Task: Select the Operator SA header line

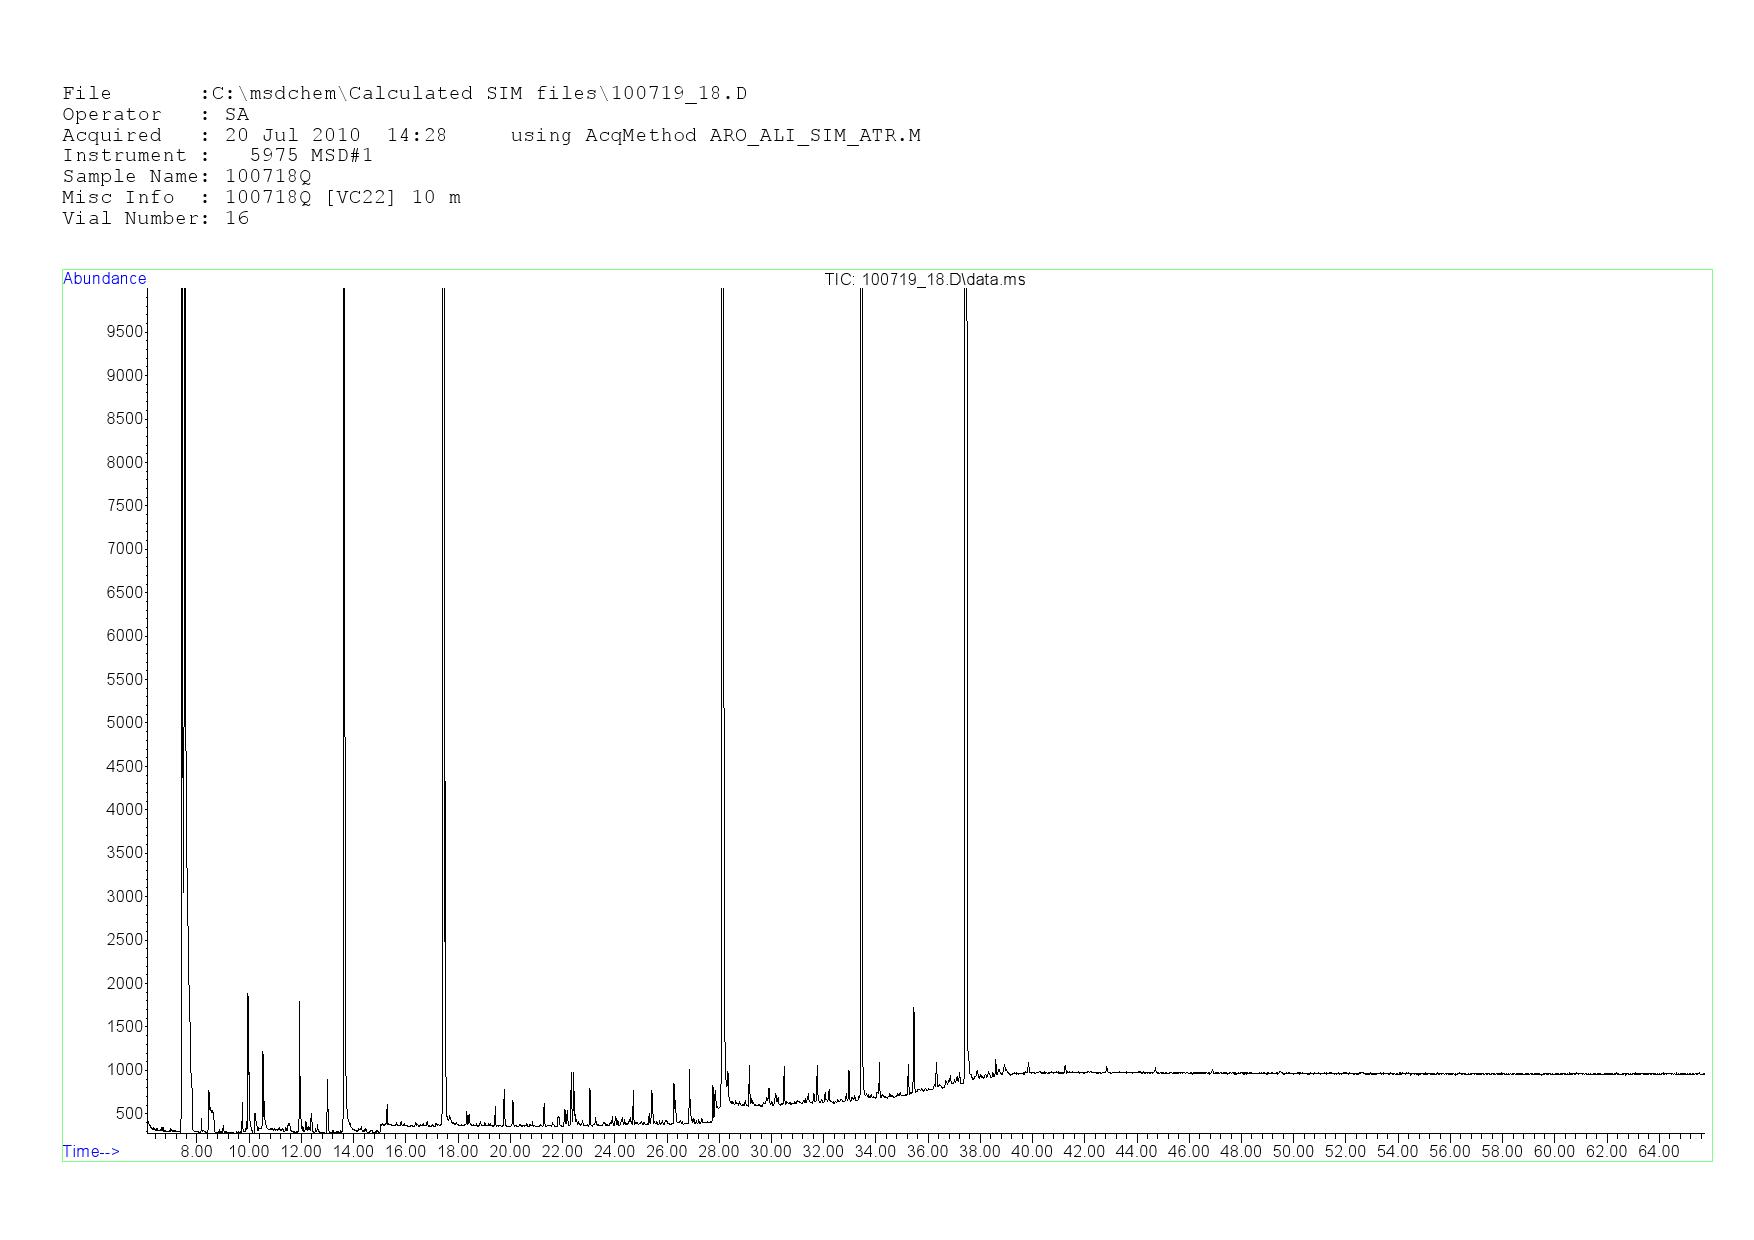Action: pyautogui.click(x=155, y=115)
